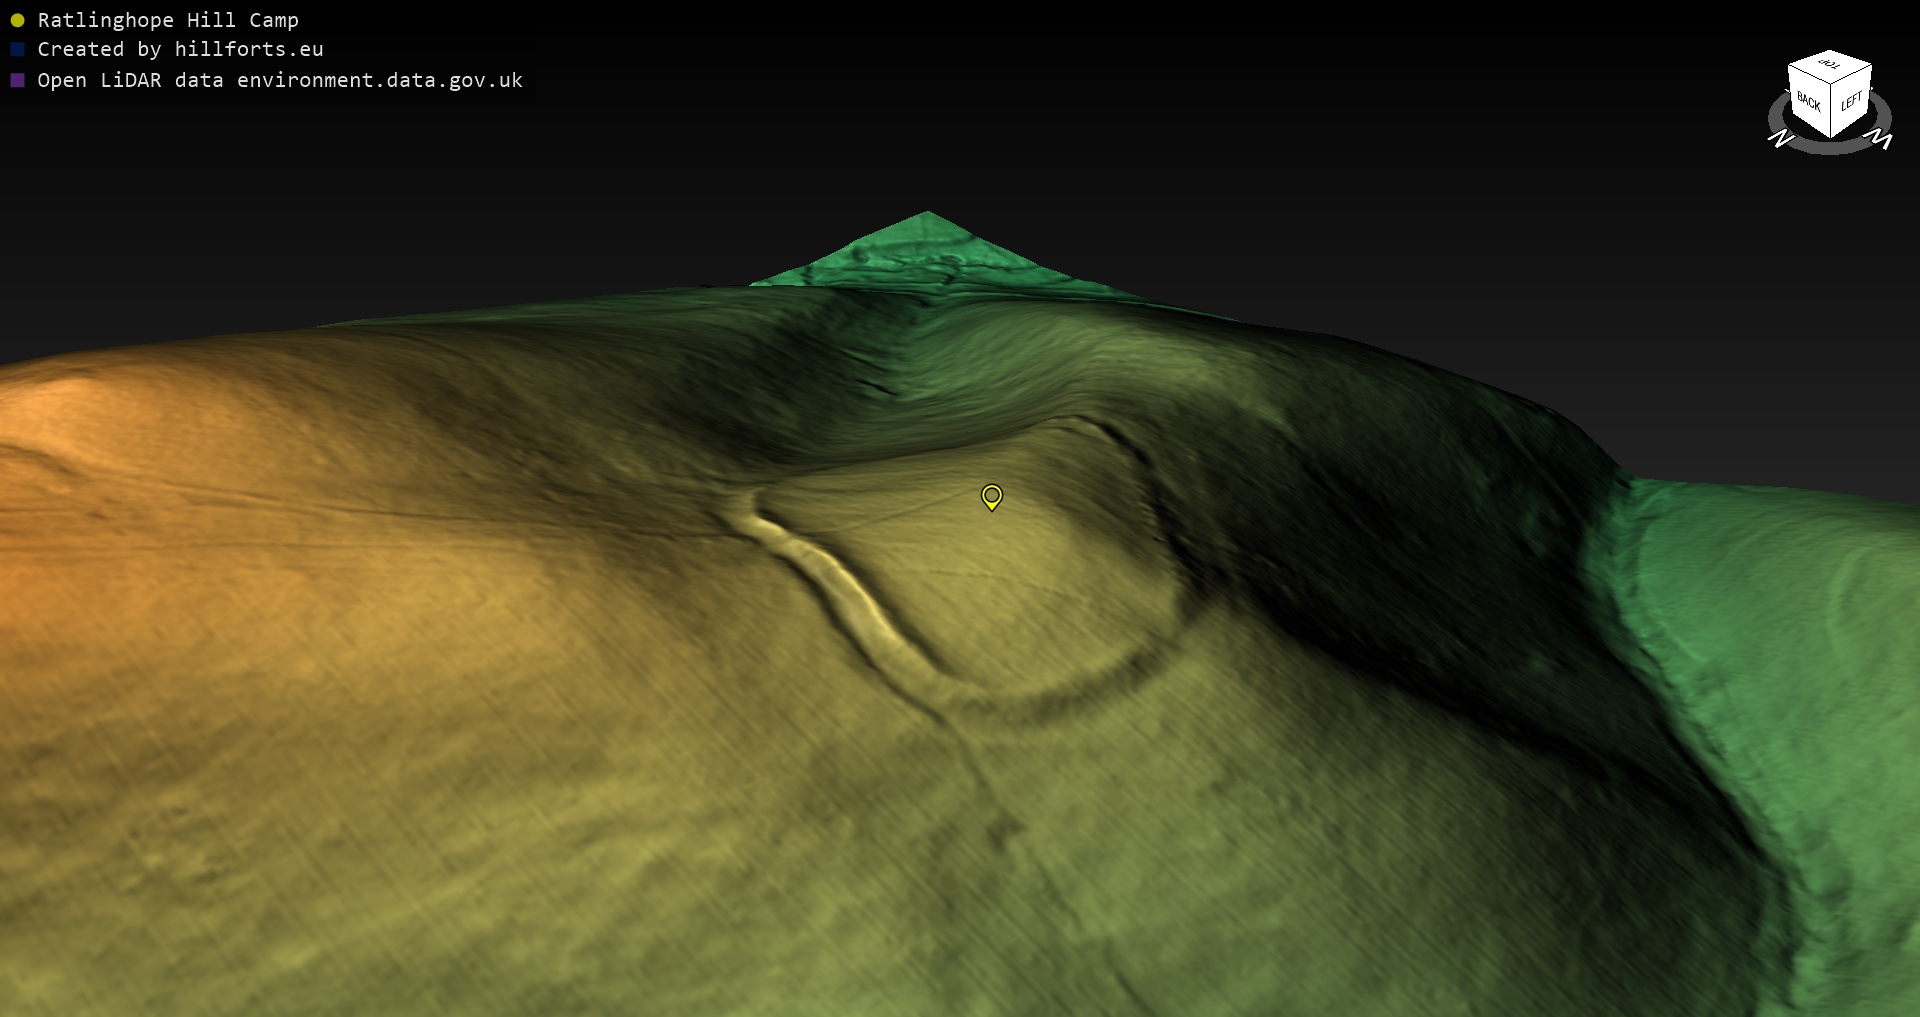Open the Created by hillforts.eu link
The width and height of the screenshot is (1920, 1017).
pyautogui.click(x=180, y=49)
